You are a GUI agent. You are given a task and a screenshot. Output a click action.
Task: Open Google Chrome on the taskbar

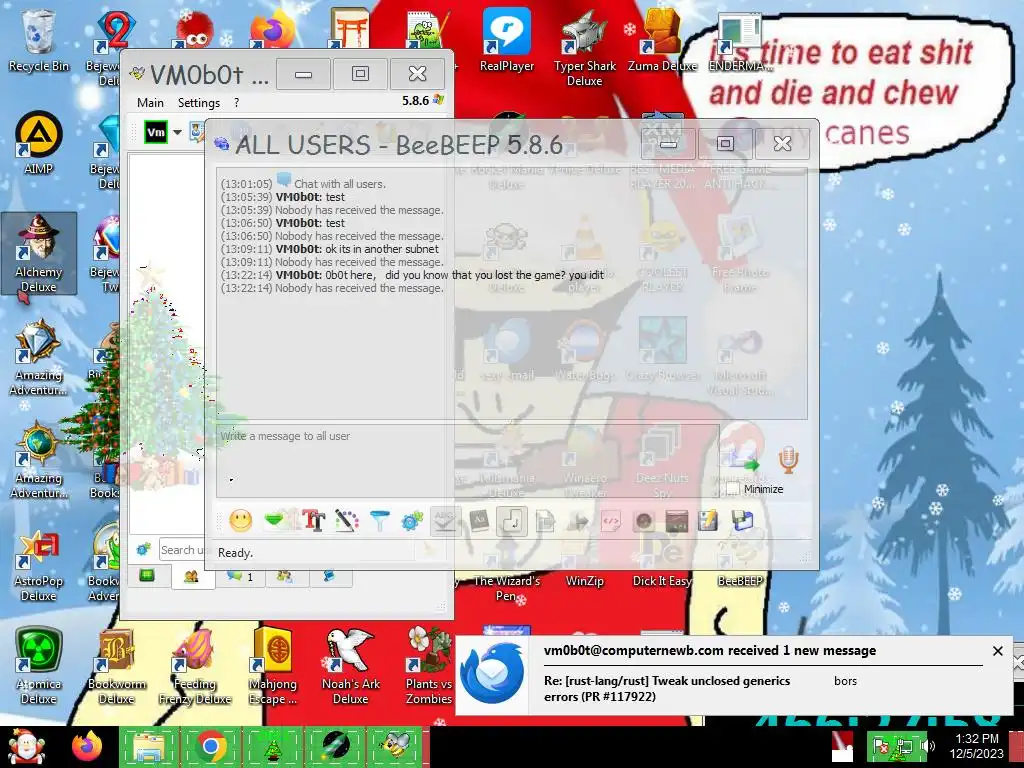tap(210, 747)
